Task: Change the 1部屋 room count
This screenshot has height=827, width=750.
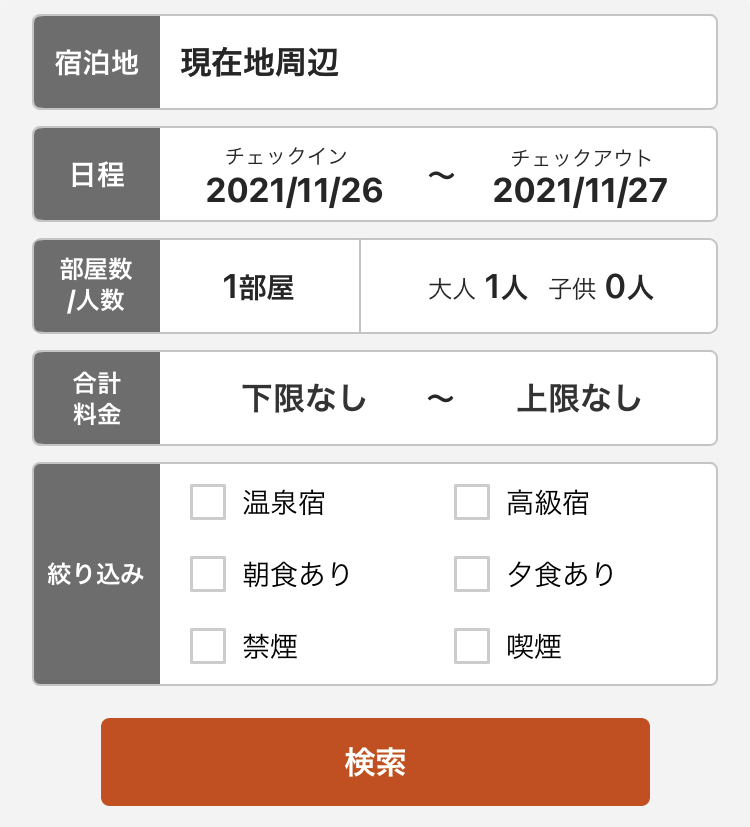Action: coord(259,286)
